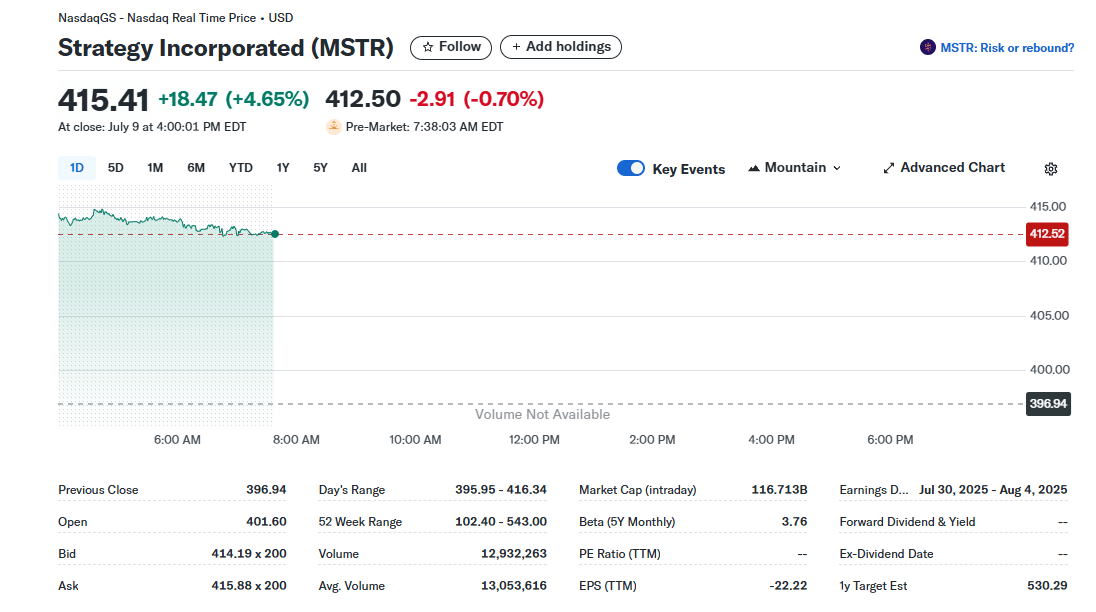The width and height of the screenshot is (1096, 612).
Task: Click the Ex-Dividend Date label
Action: (x=886, y=553)
